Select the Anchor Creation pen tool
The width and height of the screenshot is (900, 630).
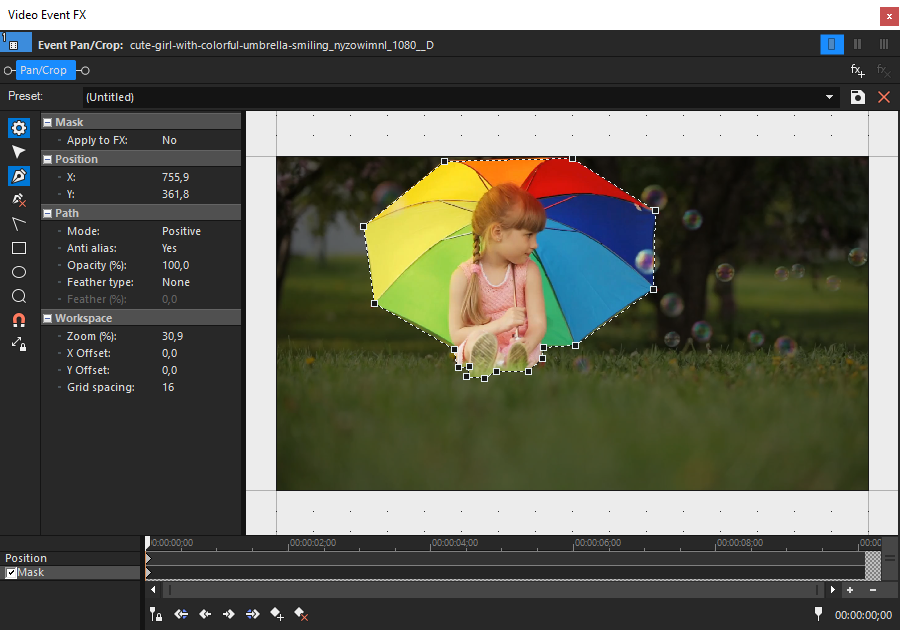tap(19, 176)
